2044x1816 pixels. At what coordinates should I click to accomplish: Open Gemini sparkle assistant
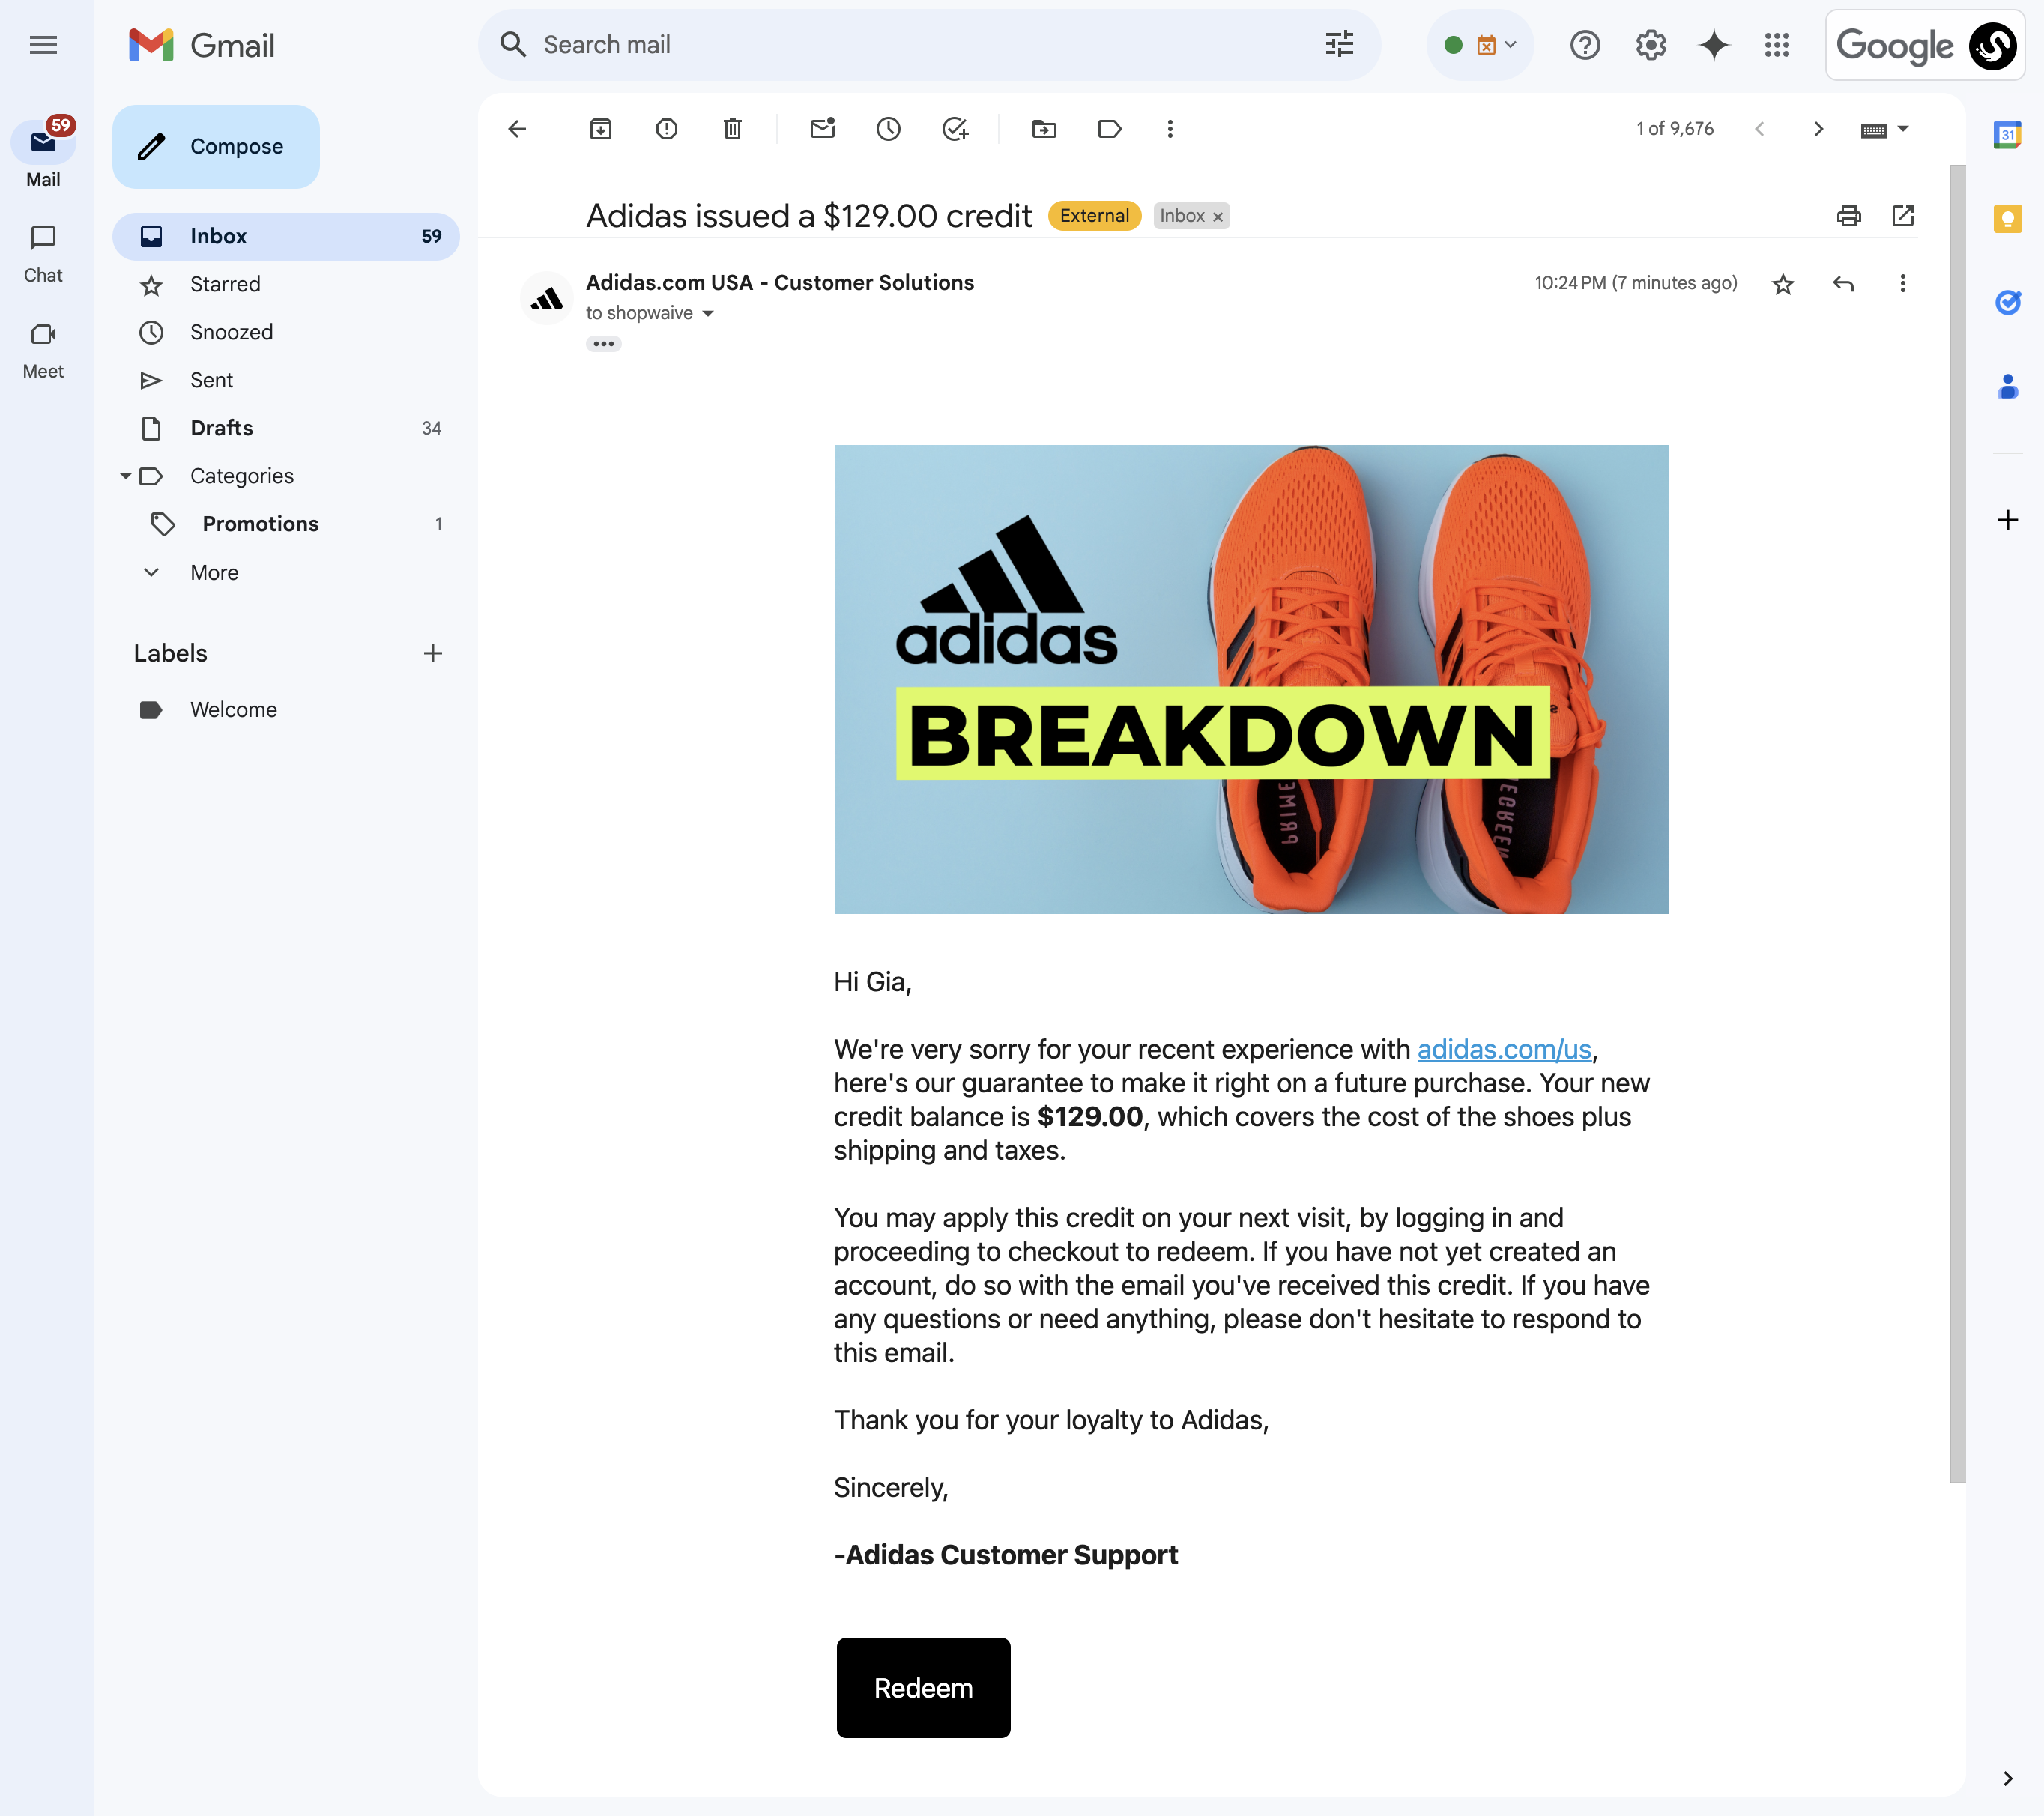(x=1714, y=45)
